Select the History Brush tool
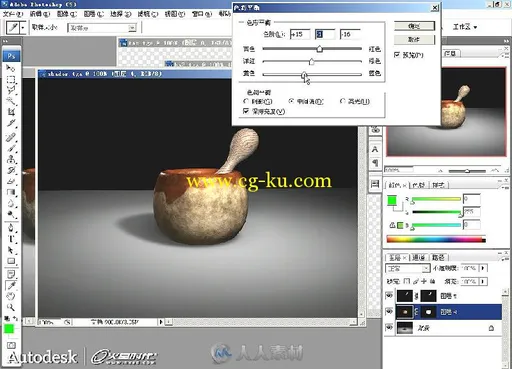The width and height of the screenshot is (512, 369). 11,170
